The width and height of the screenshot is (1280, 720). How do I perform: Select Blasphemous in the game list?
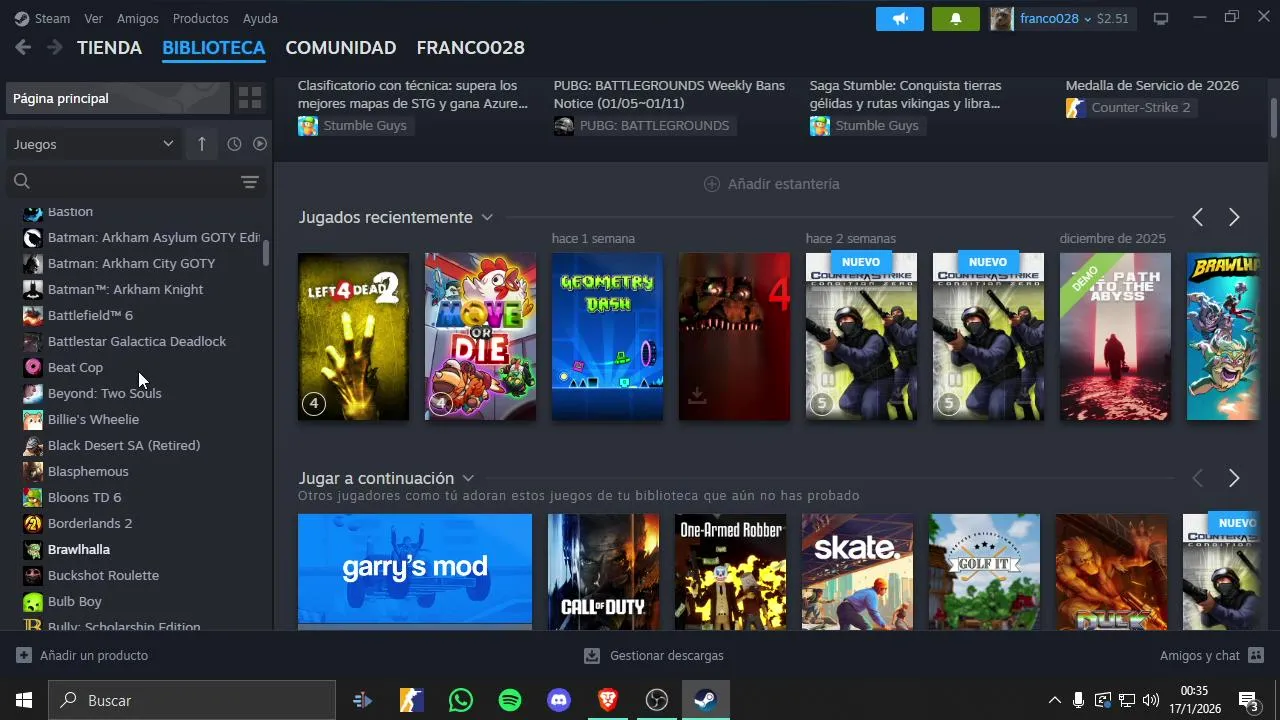[88, 471]
